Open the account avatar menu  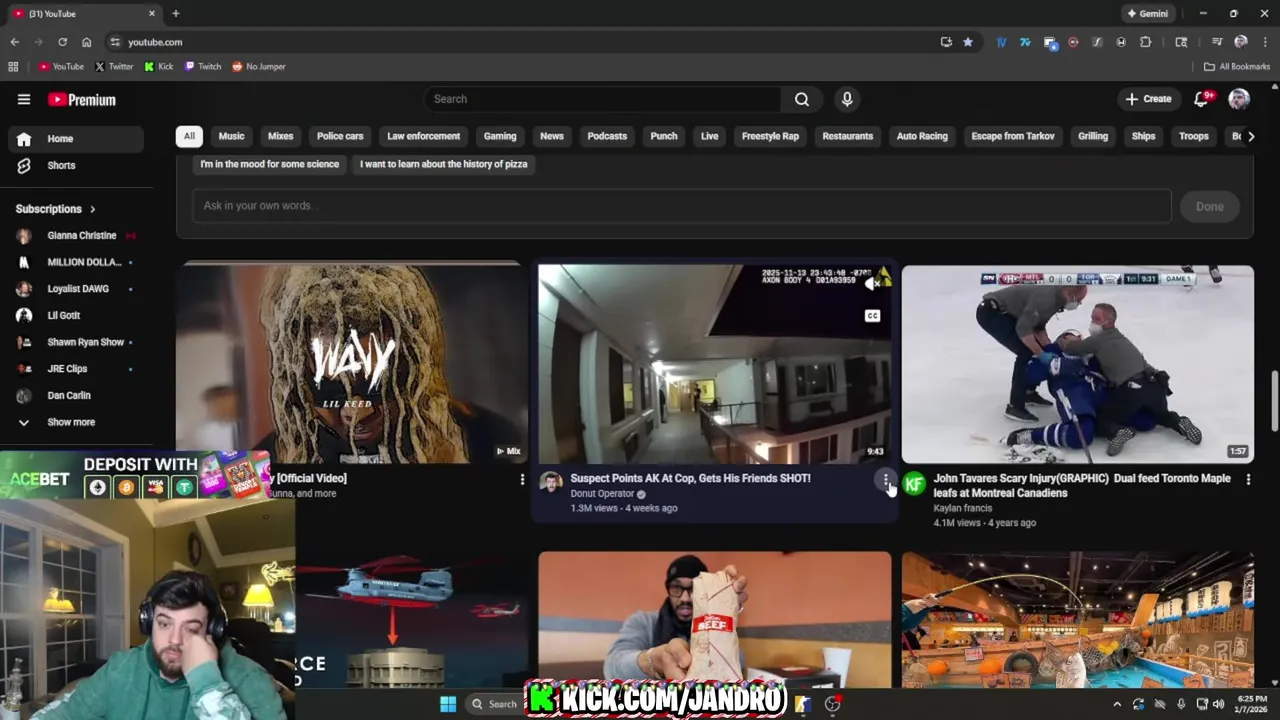(x=1239, y=99)
